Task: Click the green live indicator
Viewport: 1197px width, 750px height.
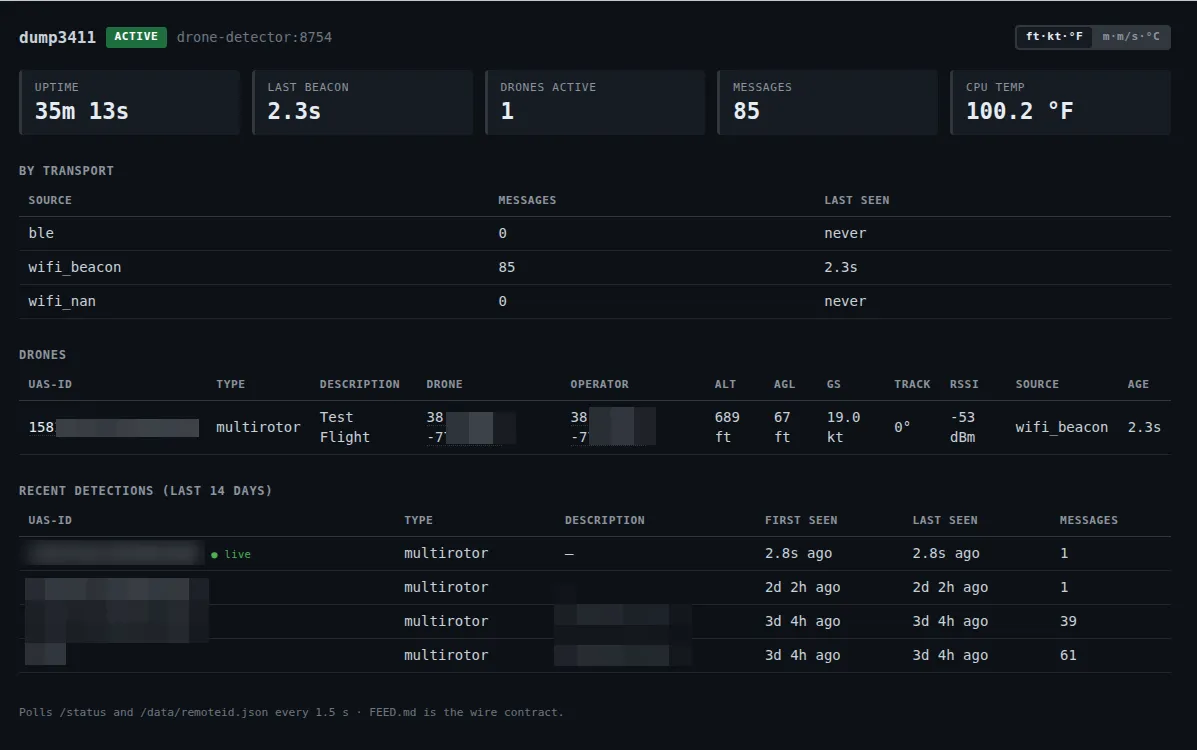Action: 231,554
